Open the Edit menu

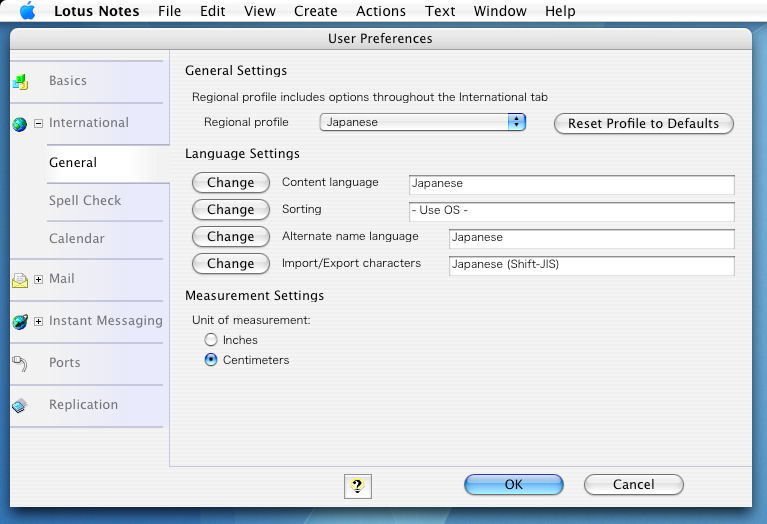(x=212, y=11)
